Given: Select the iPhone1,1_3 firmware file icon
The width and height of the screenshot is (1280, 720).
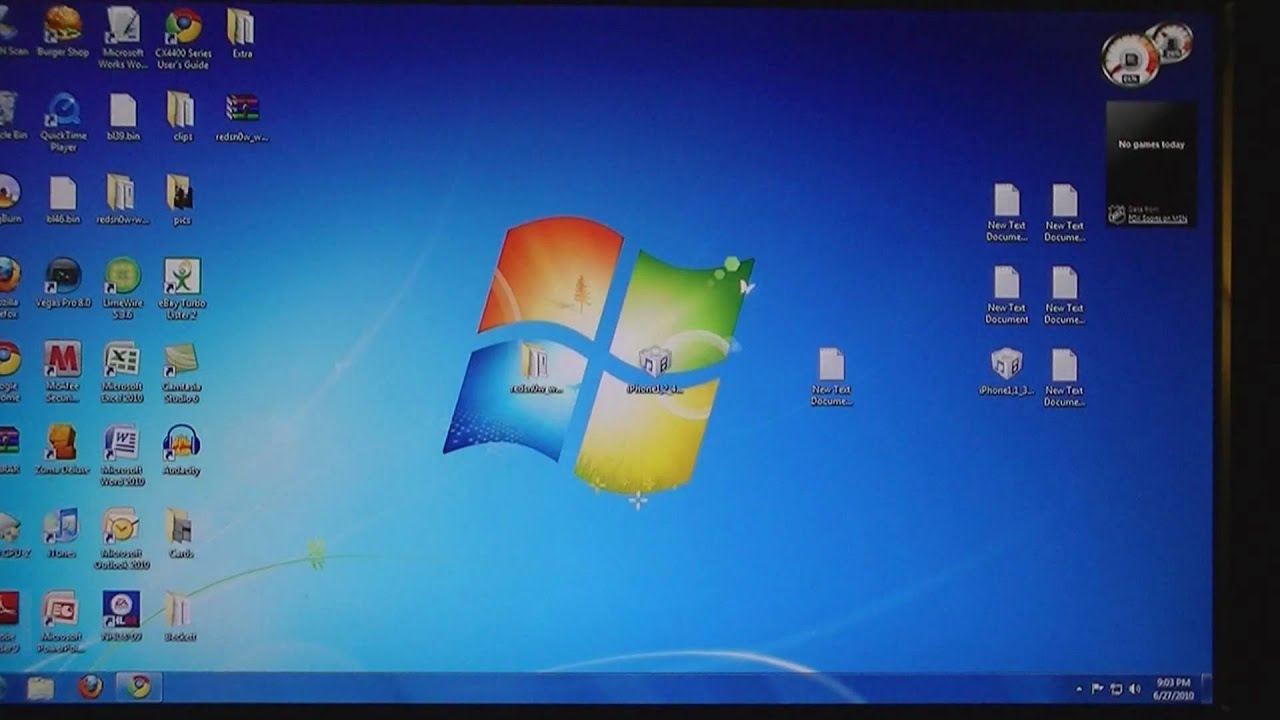Looking at the screenshot, I should tap(1006, 372).
